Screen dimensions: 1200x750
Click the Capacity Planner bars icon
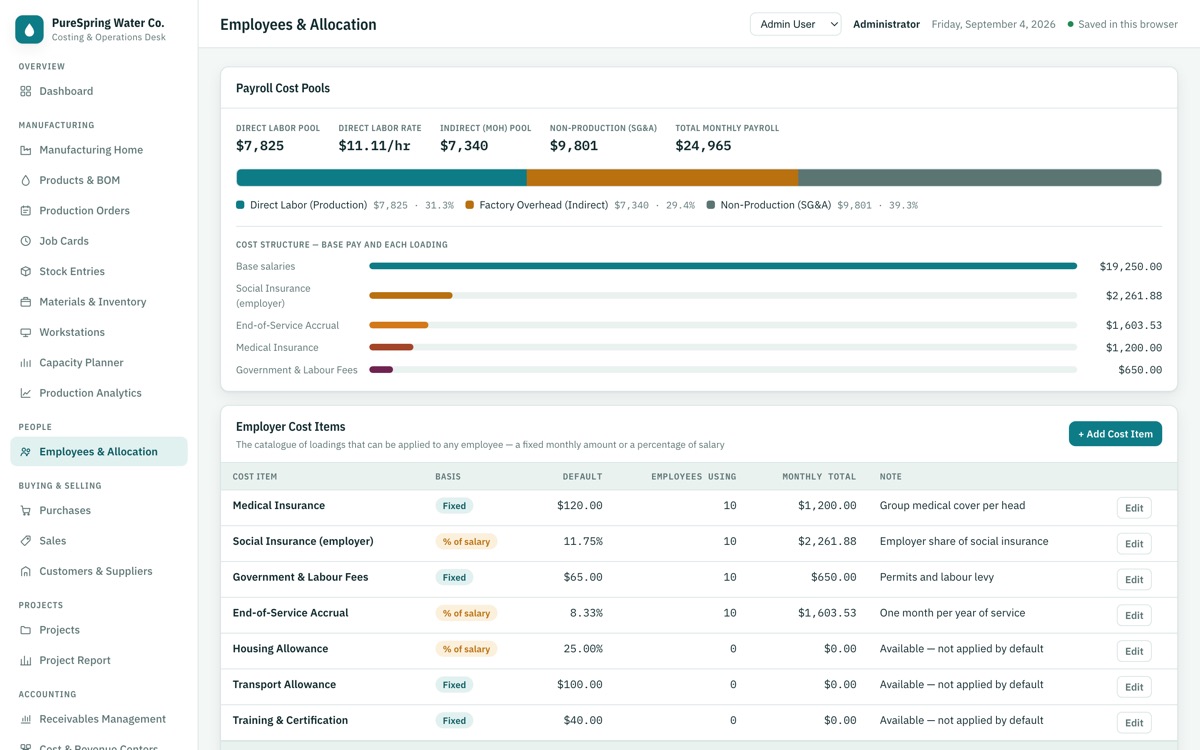[x=26, y=363]
